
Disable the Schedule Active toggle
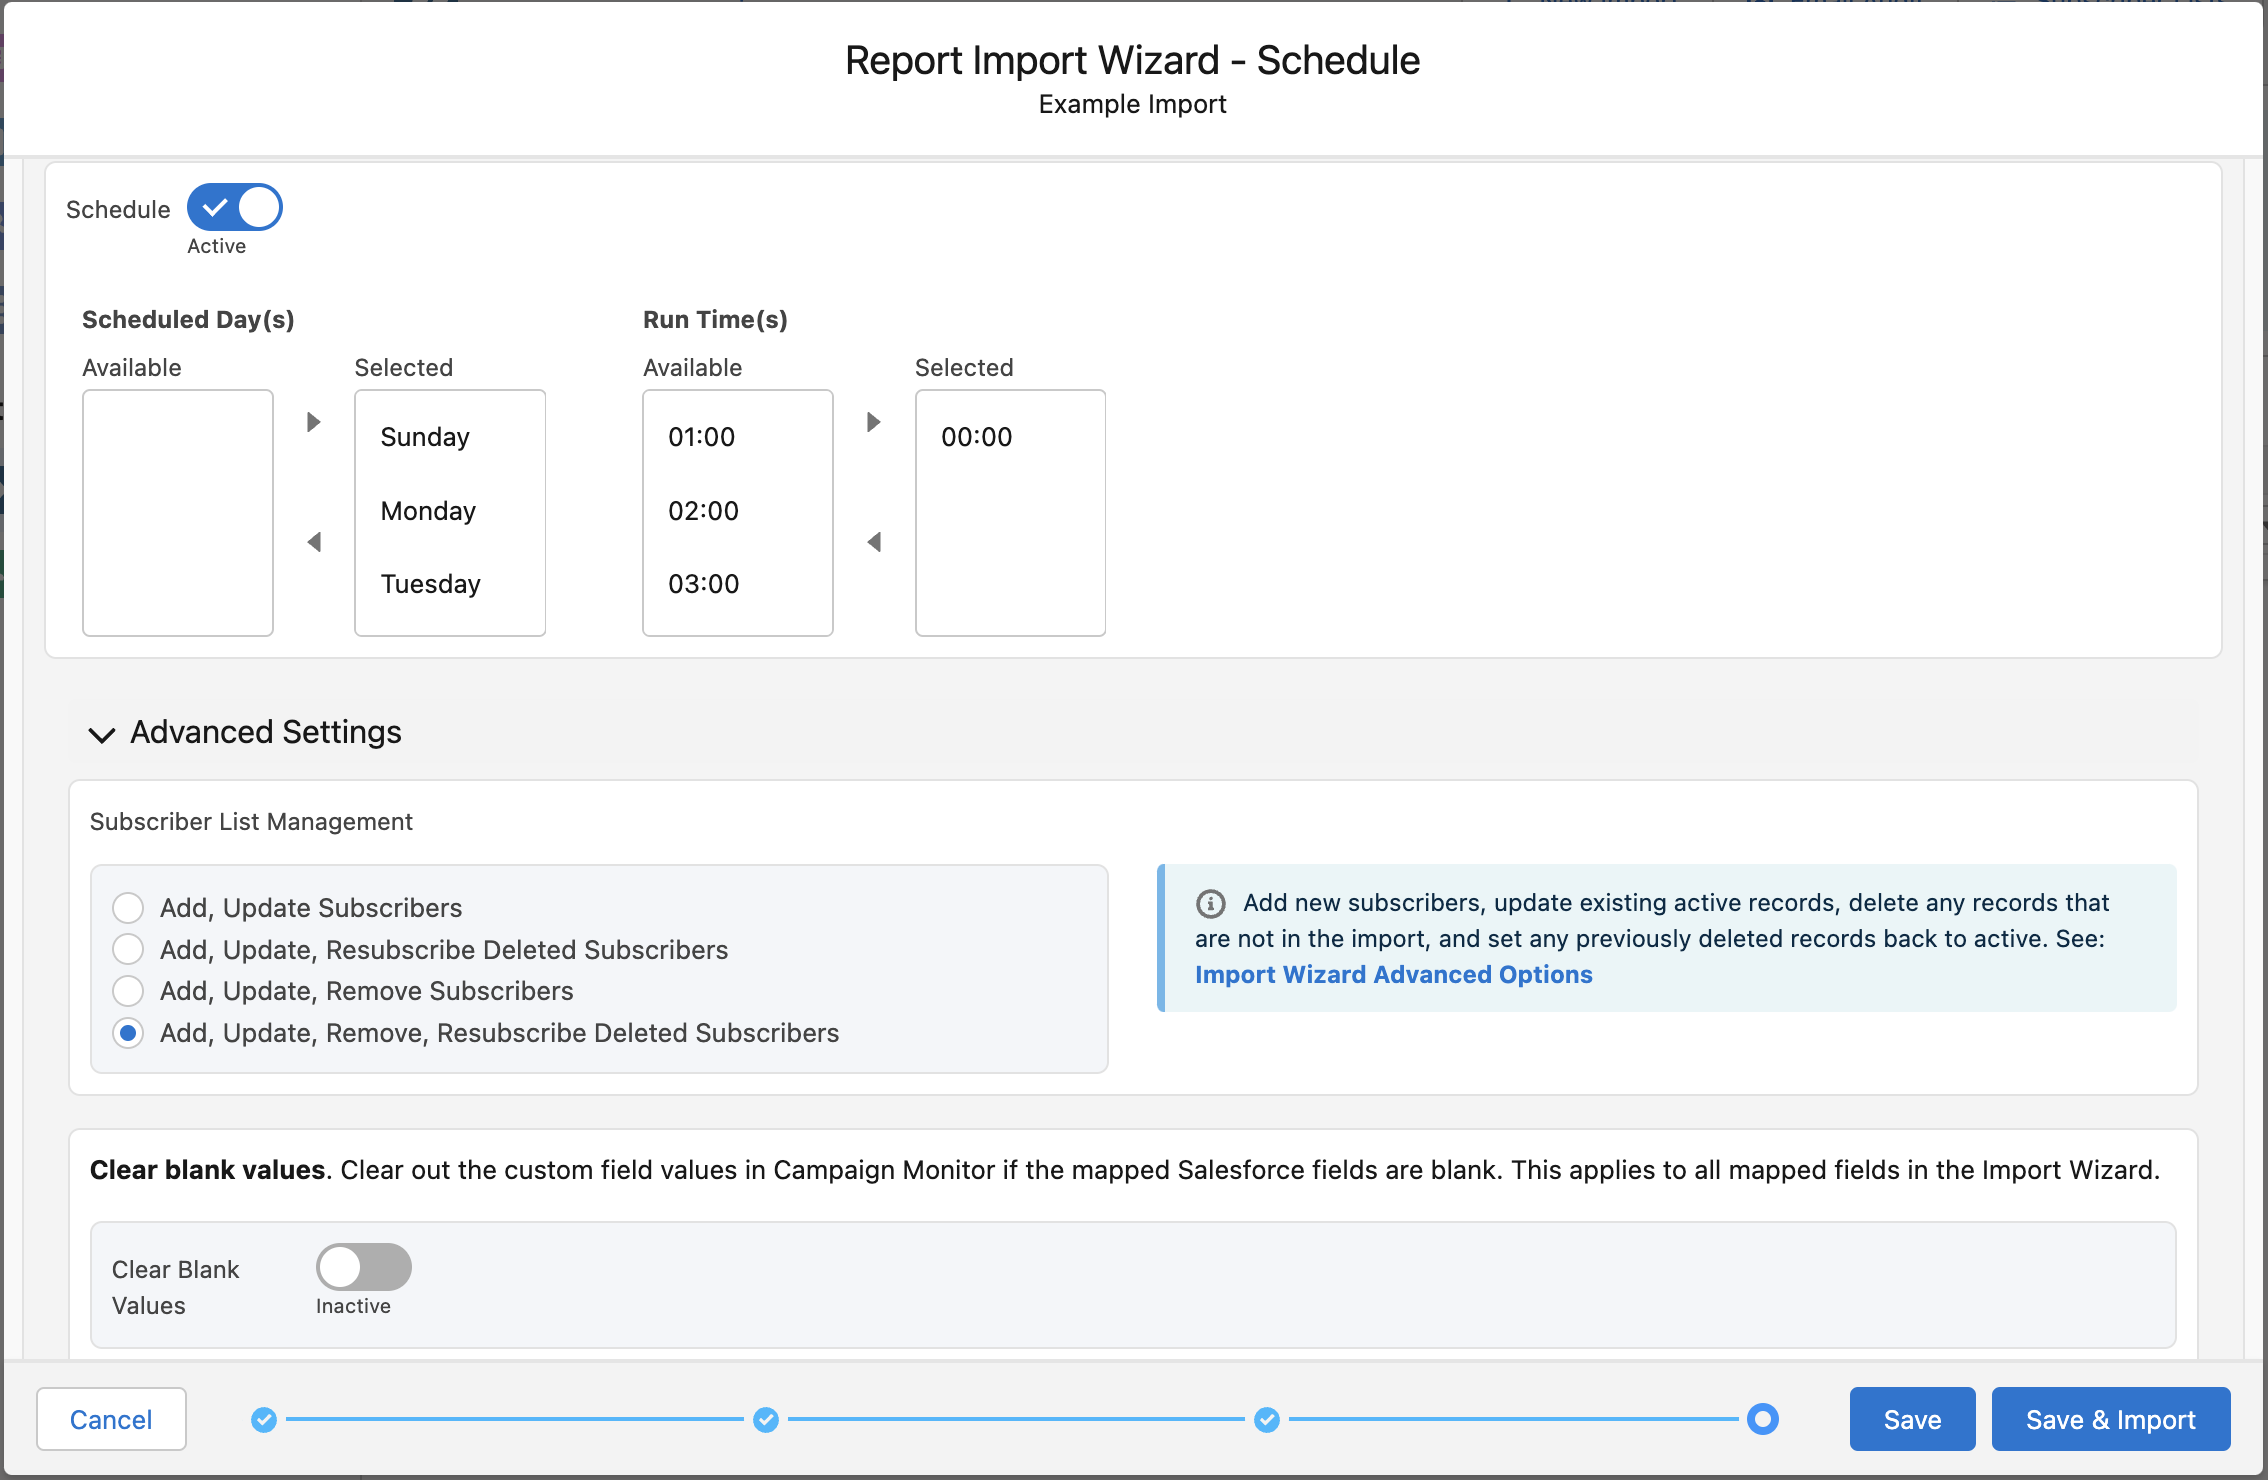pyautogui.click(x=234, y=207)
